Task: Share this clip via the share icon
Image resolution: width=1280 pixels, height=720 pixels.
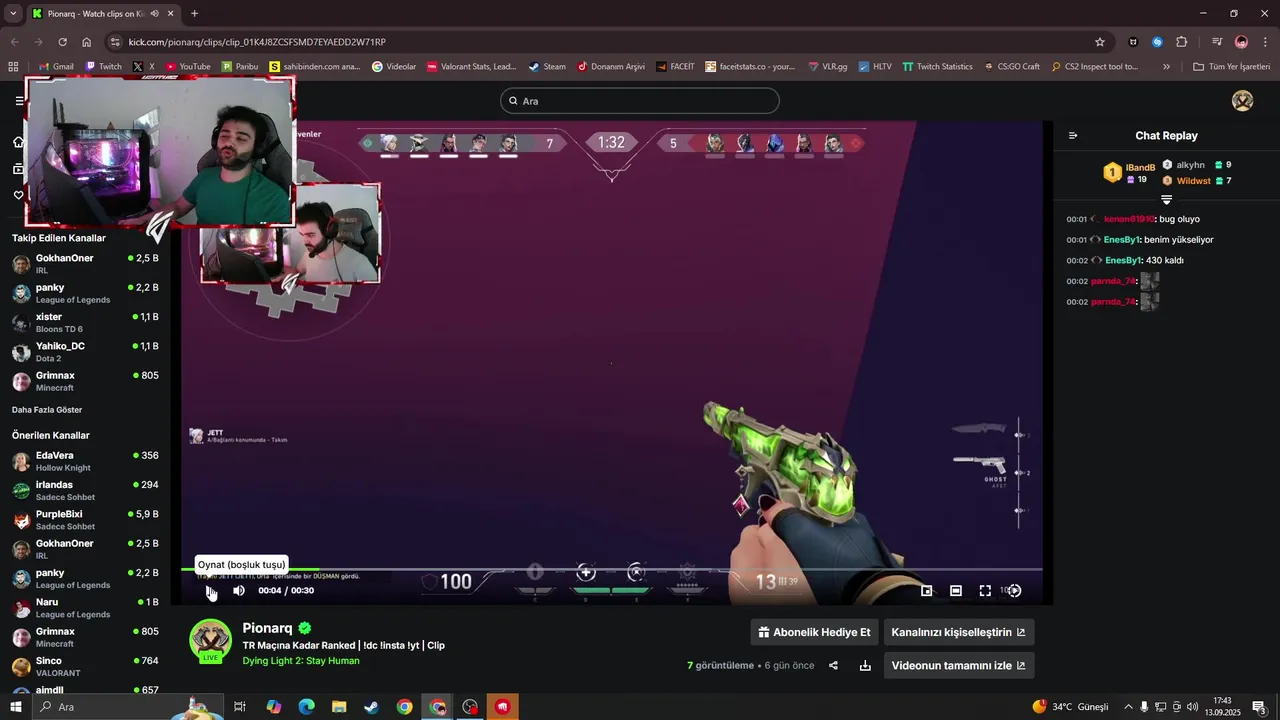Action: tap(833, 666)
